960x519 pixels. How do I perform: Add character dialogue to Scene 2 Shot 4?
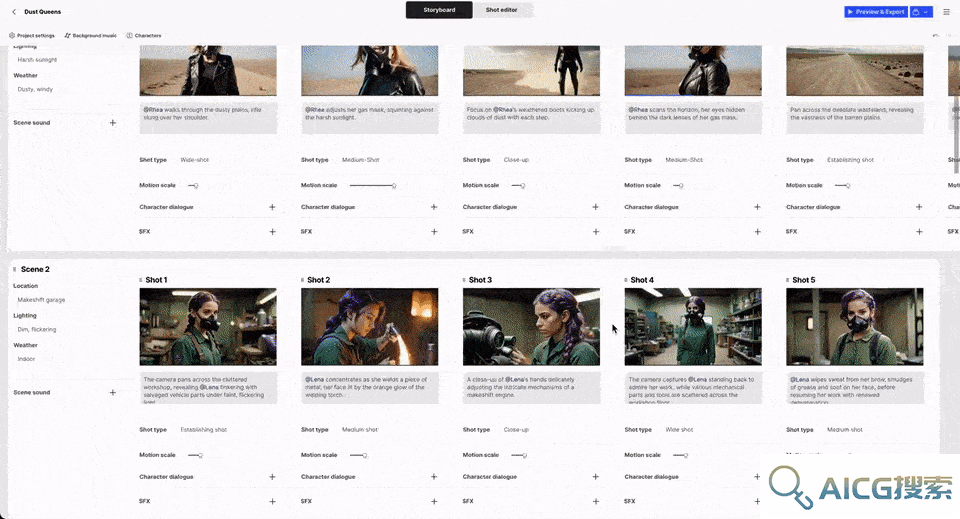[757, 477]
